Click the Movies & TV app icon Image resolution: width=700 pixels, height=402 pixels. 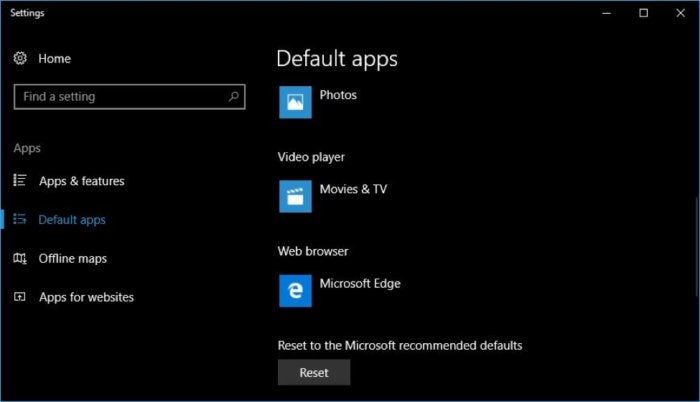[296, 197]
